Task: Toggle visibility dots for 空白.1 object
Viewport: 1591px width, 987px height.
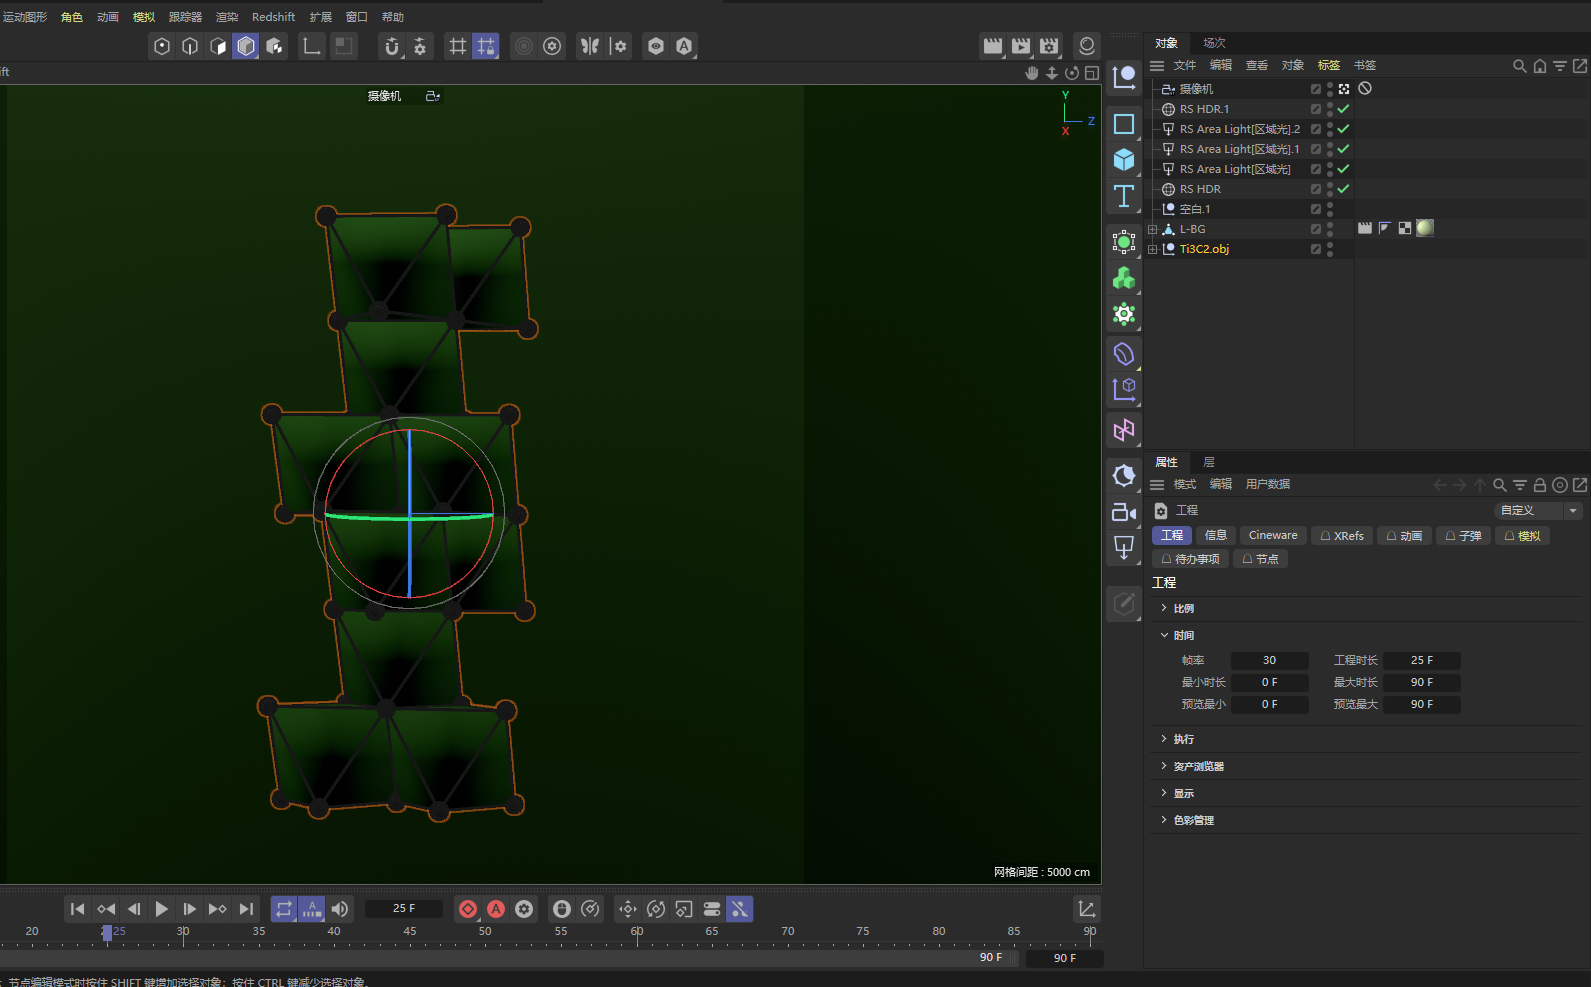Action: point(1330,209)
